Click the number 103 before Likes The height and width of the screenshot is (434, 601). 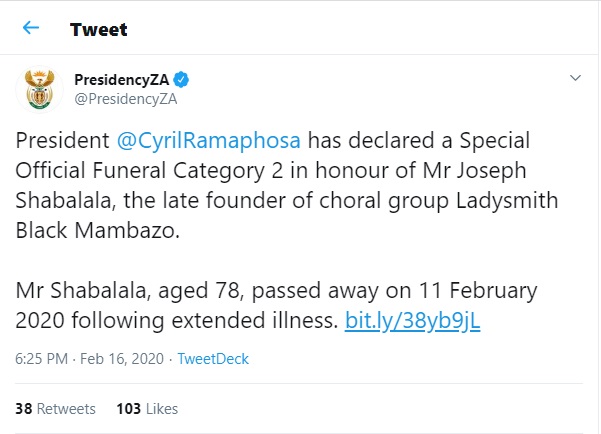tap(128, 408)
